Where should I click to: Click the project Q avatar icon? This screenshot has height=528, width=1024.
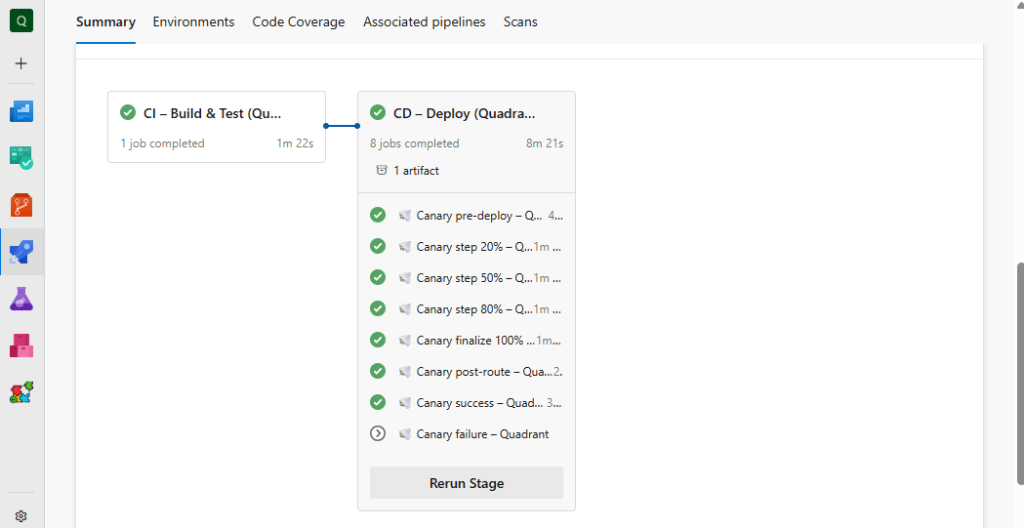point(21,20)
